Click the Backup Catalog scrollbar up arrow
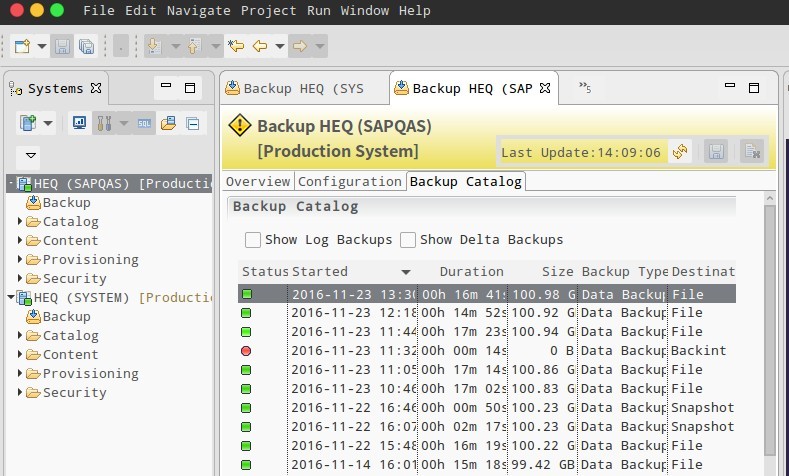The image size is (789, 476). (769, 198)
